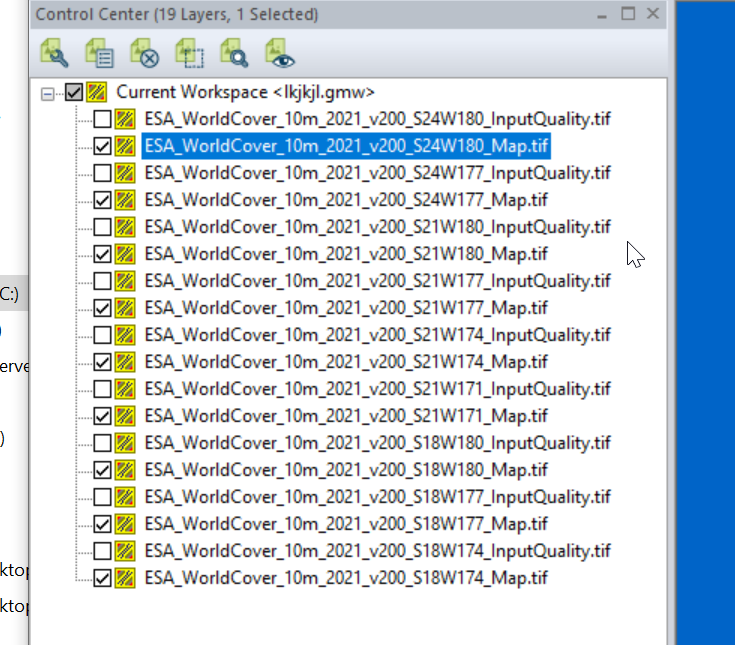Click the raster icon beside S24W180_Map.tif
Viewport: 735px width, 645px height.
(x=125, y=146)
